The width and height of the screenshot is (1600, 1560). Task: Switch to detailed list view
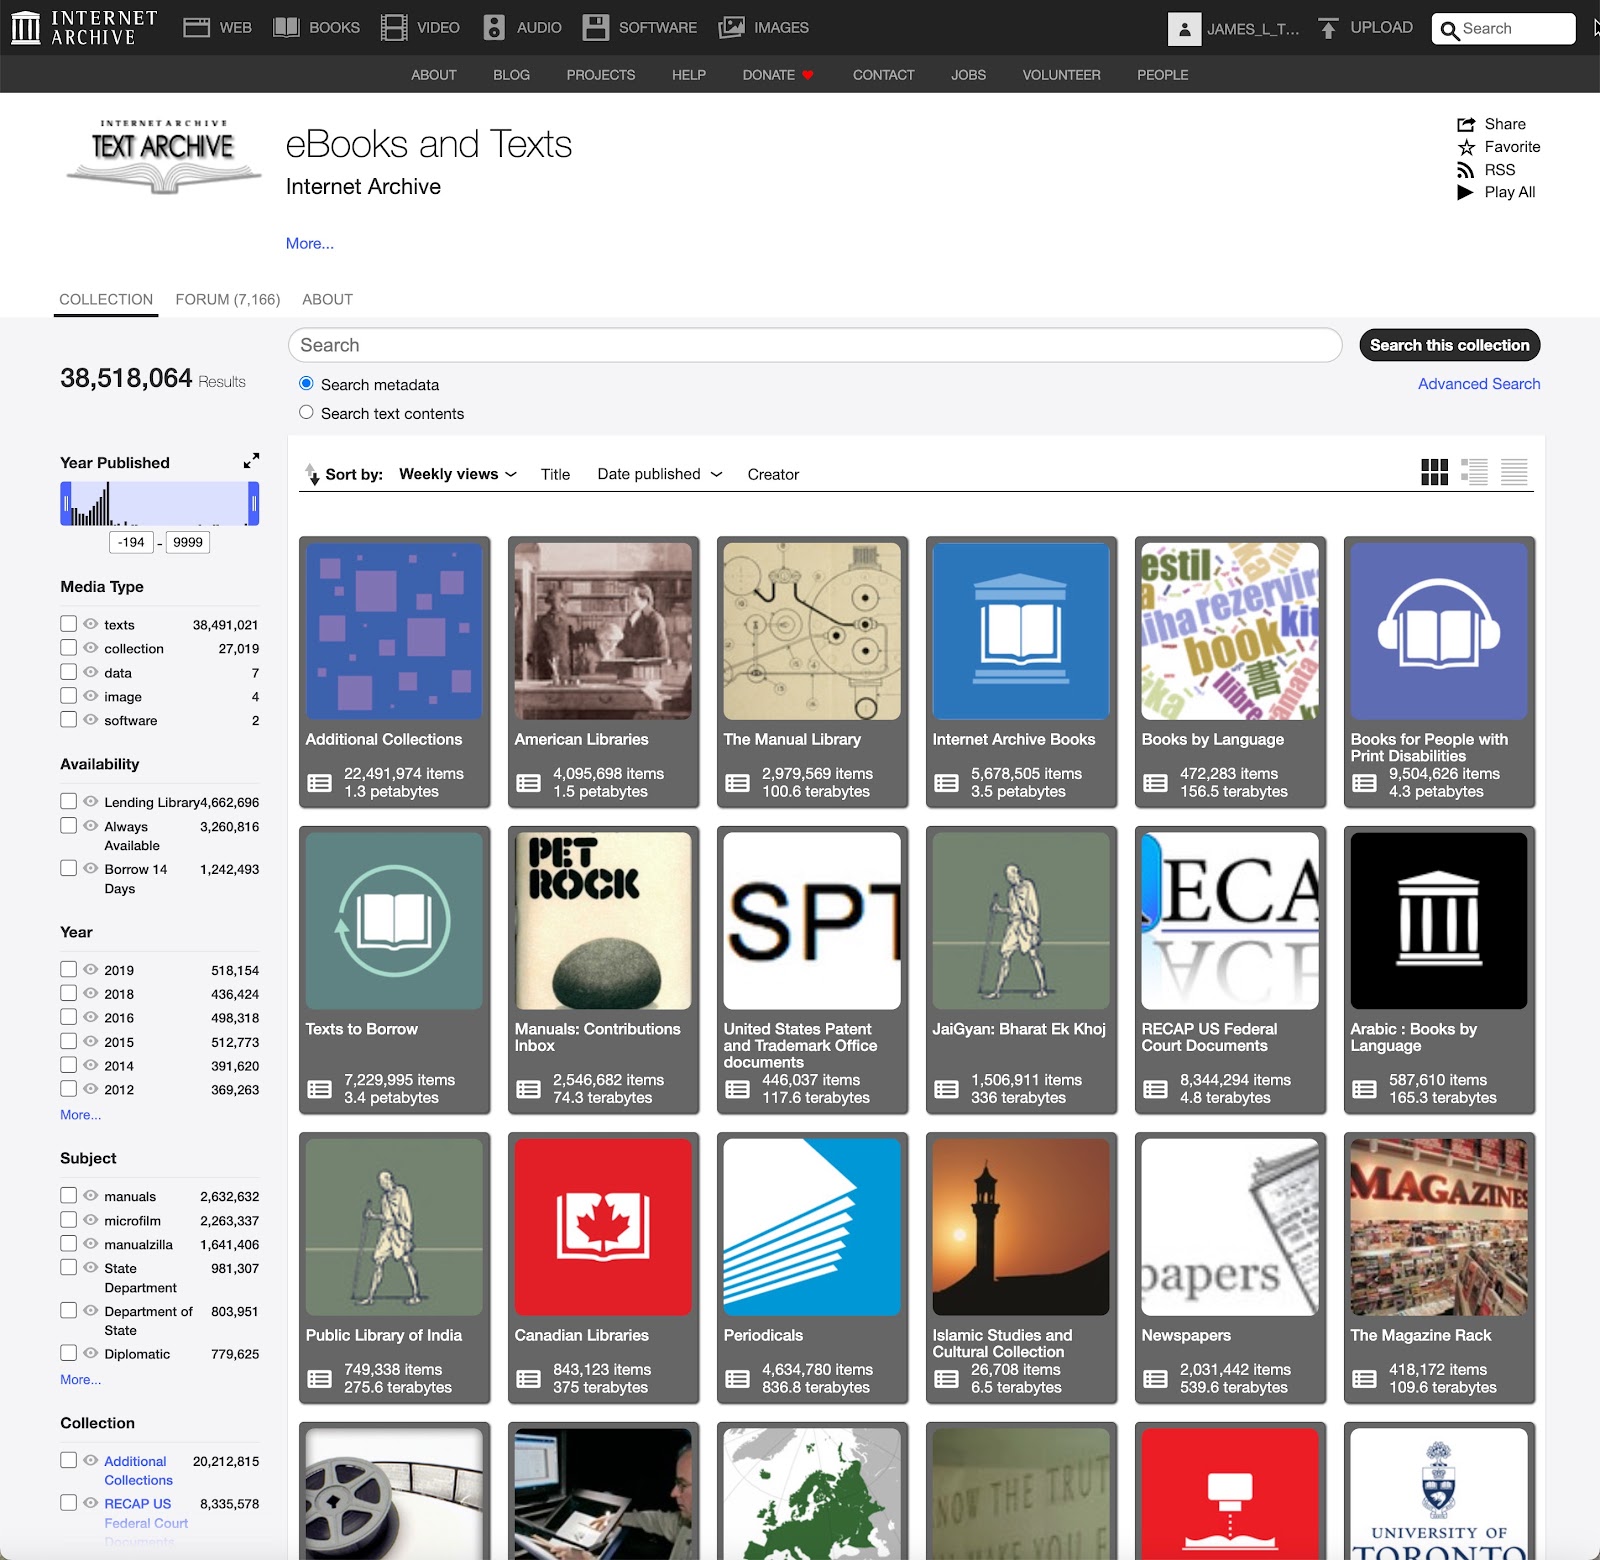click(1474, 472)
